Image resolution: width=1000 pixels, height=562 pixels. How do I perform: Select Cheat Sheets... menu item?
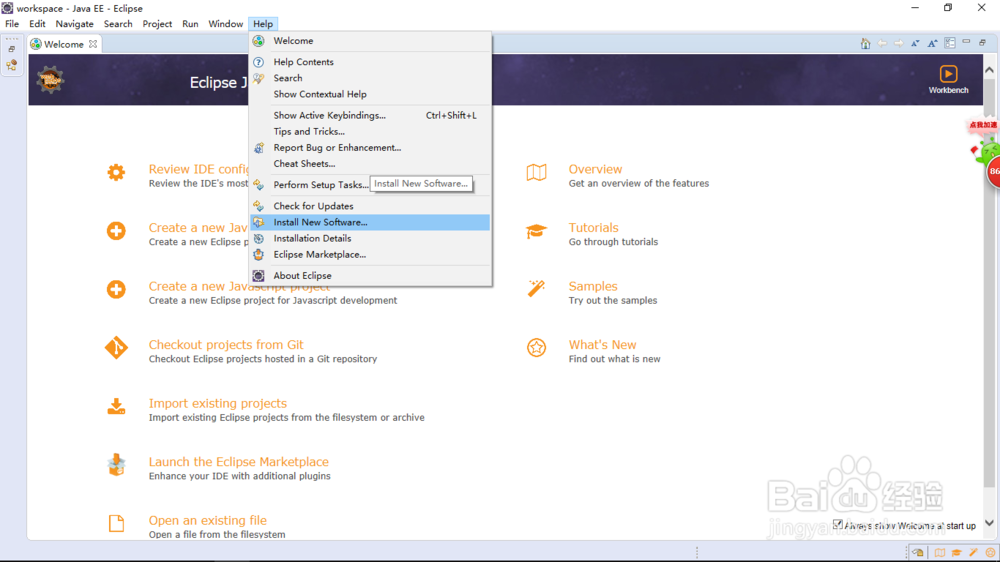[x=371, y=163]
